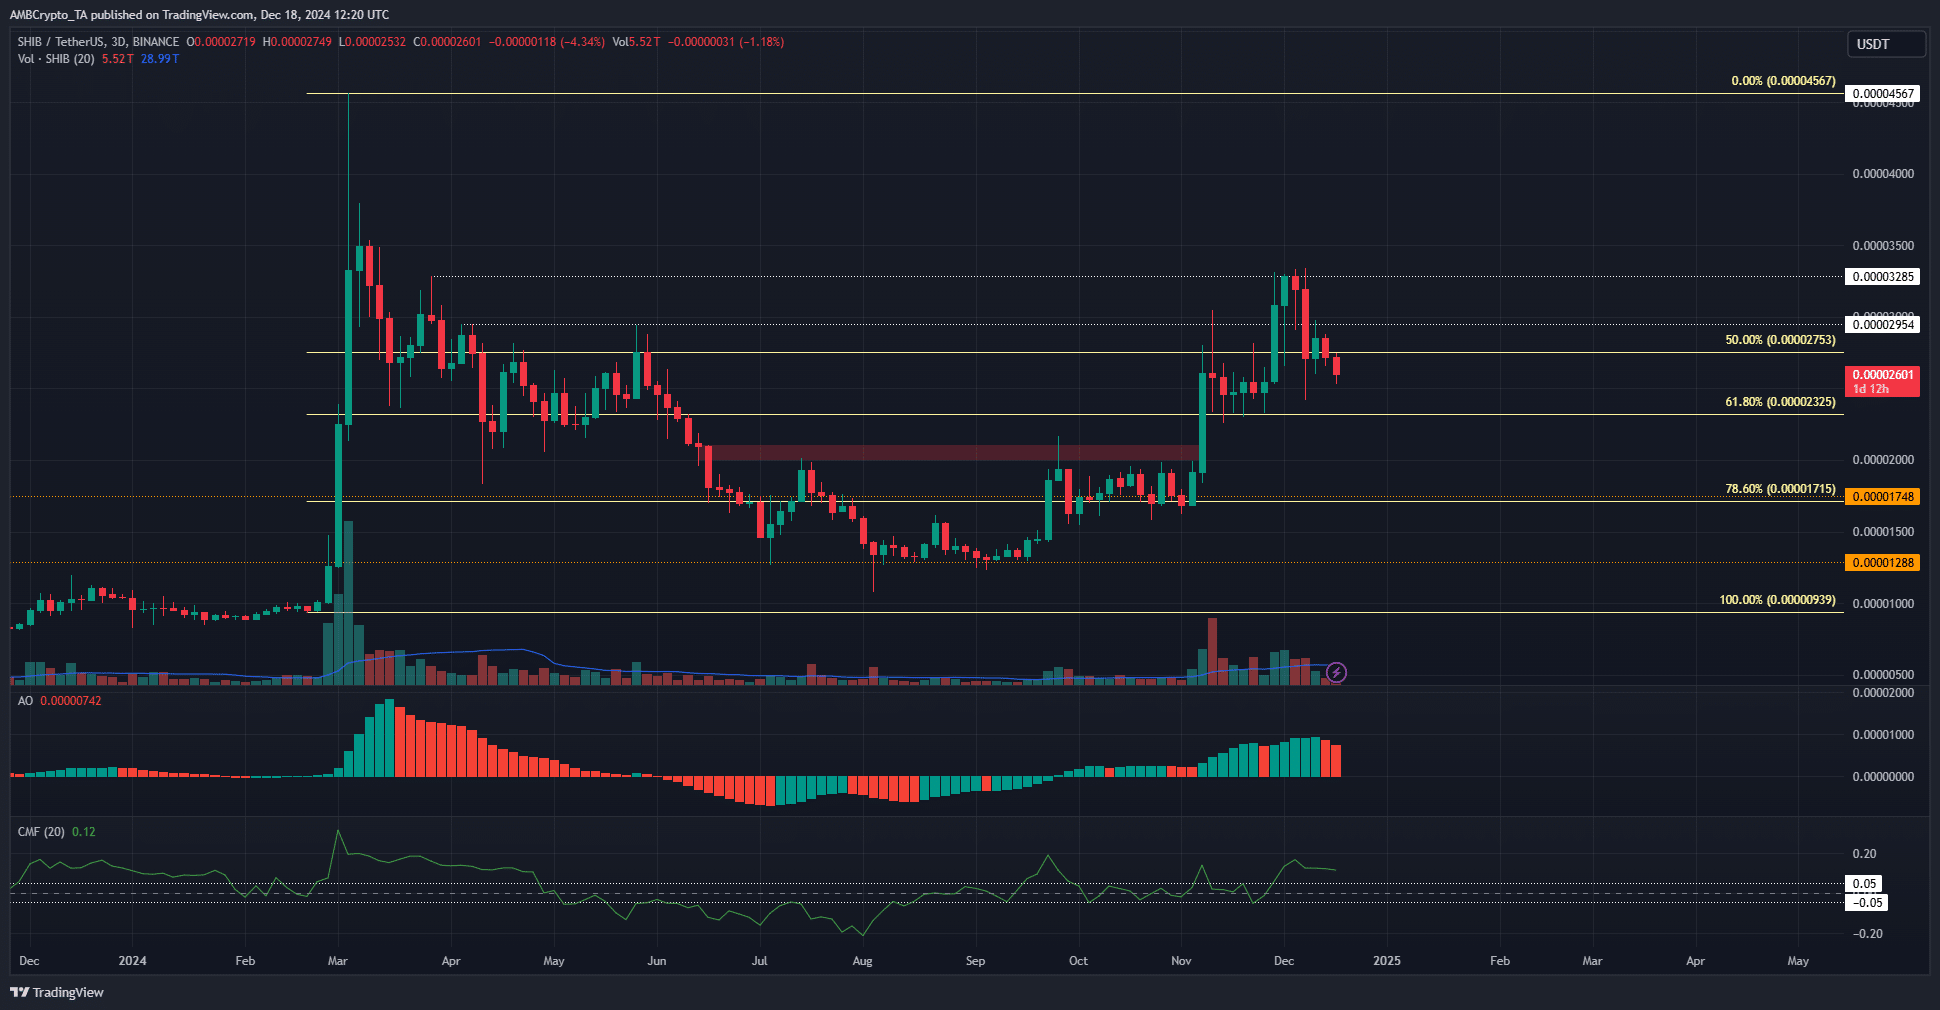Select the 61.80% (0.00002325) Fibonacci label

1780,402
